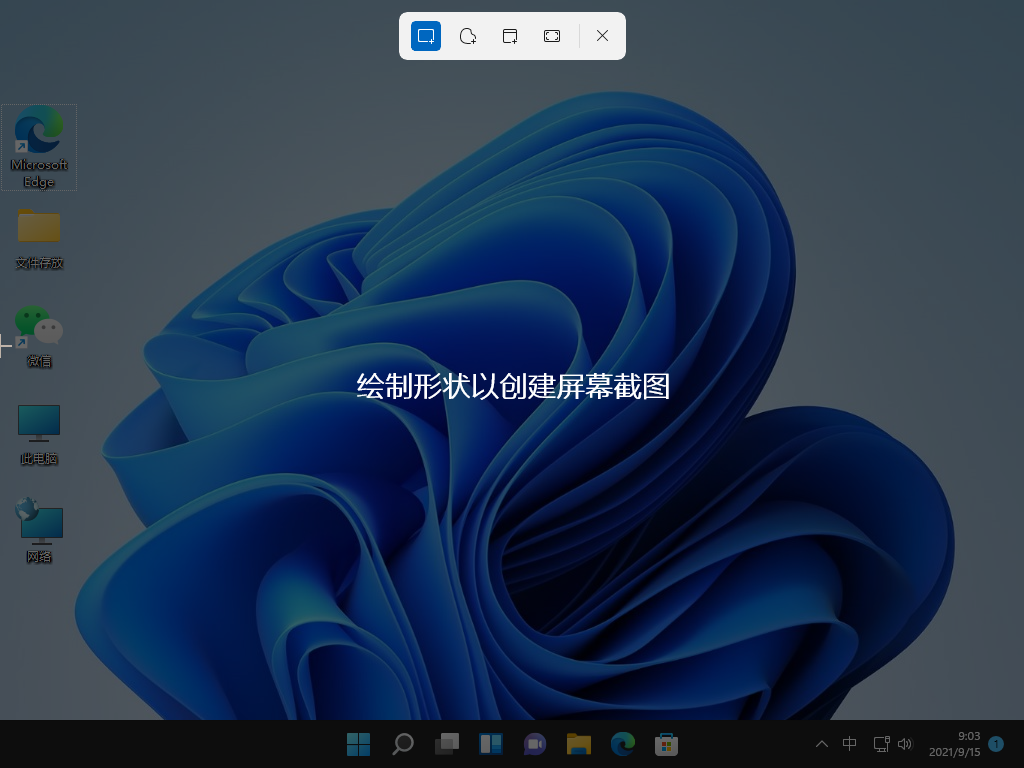Screen dimensions: 1024x768
Task: Open File Explorer from the taskbar
Action: (578, 744)
